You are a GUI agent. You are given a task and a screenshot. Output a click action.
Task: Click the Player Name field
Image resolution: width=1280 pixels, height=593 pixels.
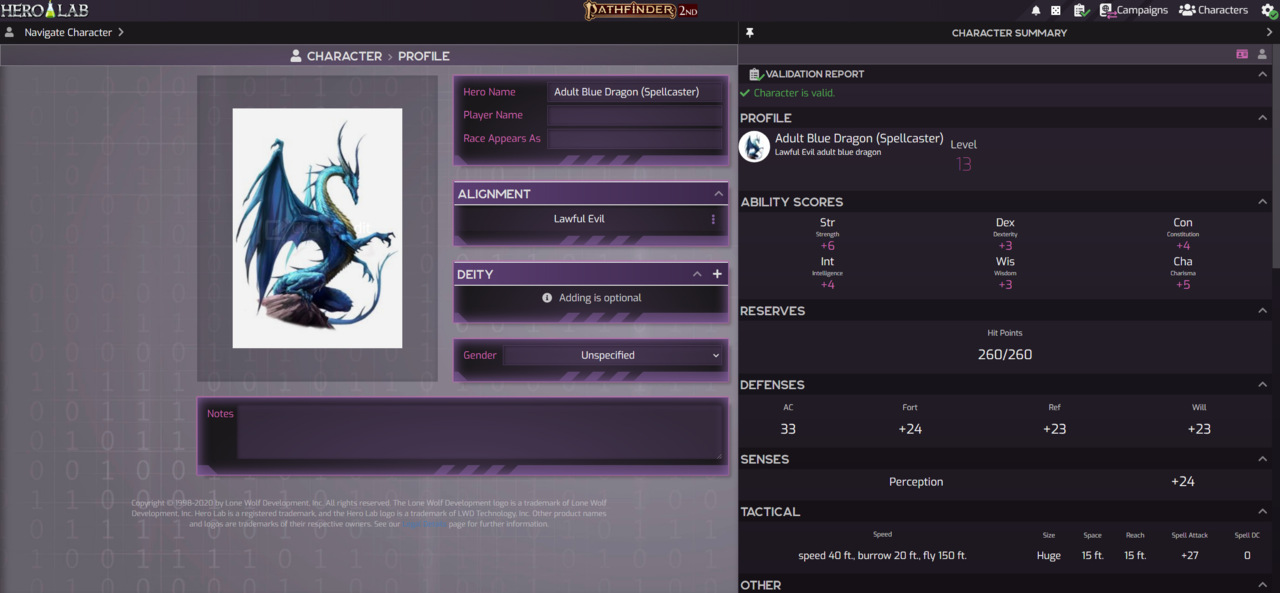[635, 115]
